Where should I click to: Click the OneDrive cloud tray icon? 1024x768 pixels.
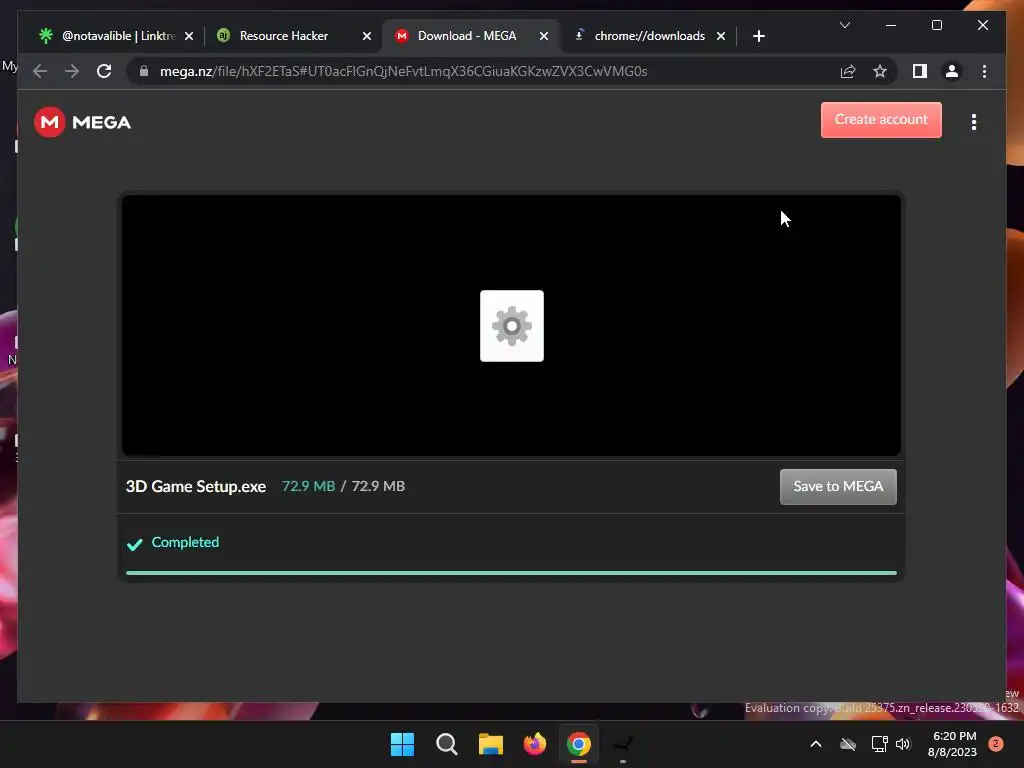click(x=848, y=744)
